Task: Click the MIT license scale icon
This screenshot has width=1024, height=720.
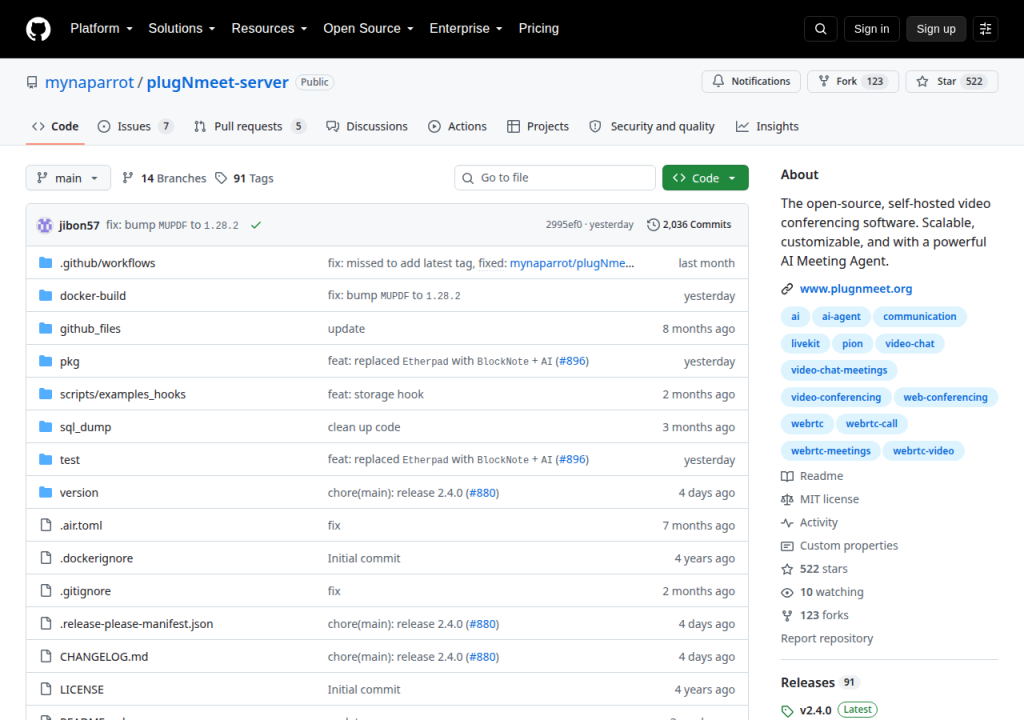Action: click(787, 499)
